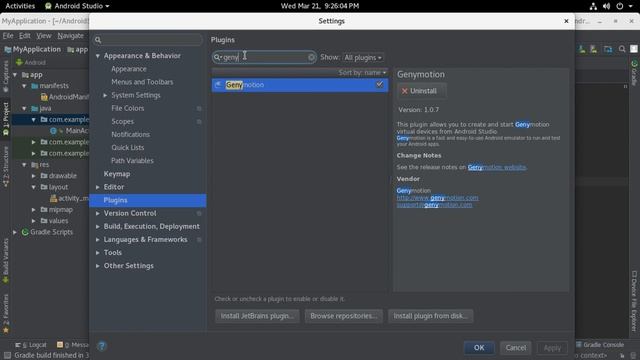Open Settings help question mark

pyautogui.click(x=102, y=347)
